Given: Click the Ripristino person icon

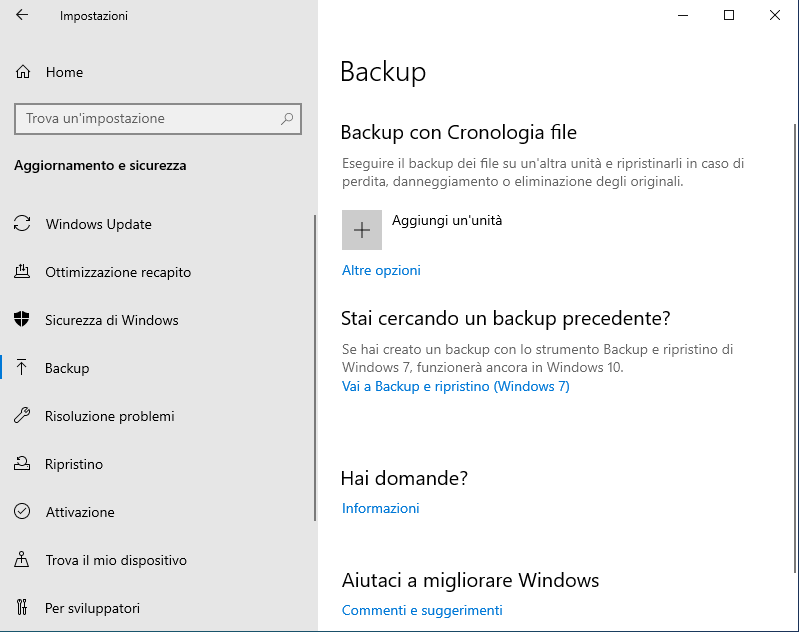Looking at the screenshot, I should [22, 464].
